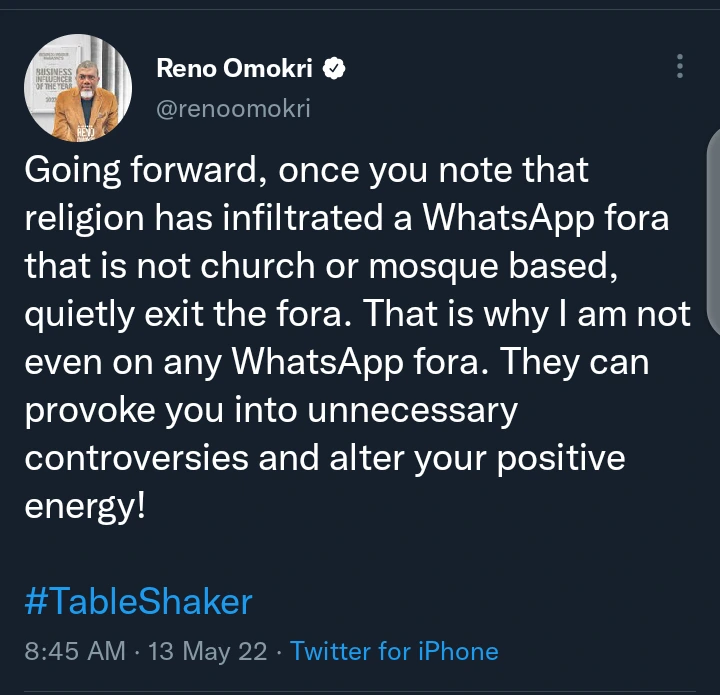Click the line "even on any WhatsApp fora. They can"
This screenshot has width=720, height=695.
point(336,363)
